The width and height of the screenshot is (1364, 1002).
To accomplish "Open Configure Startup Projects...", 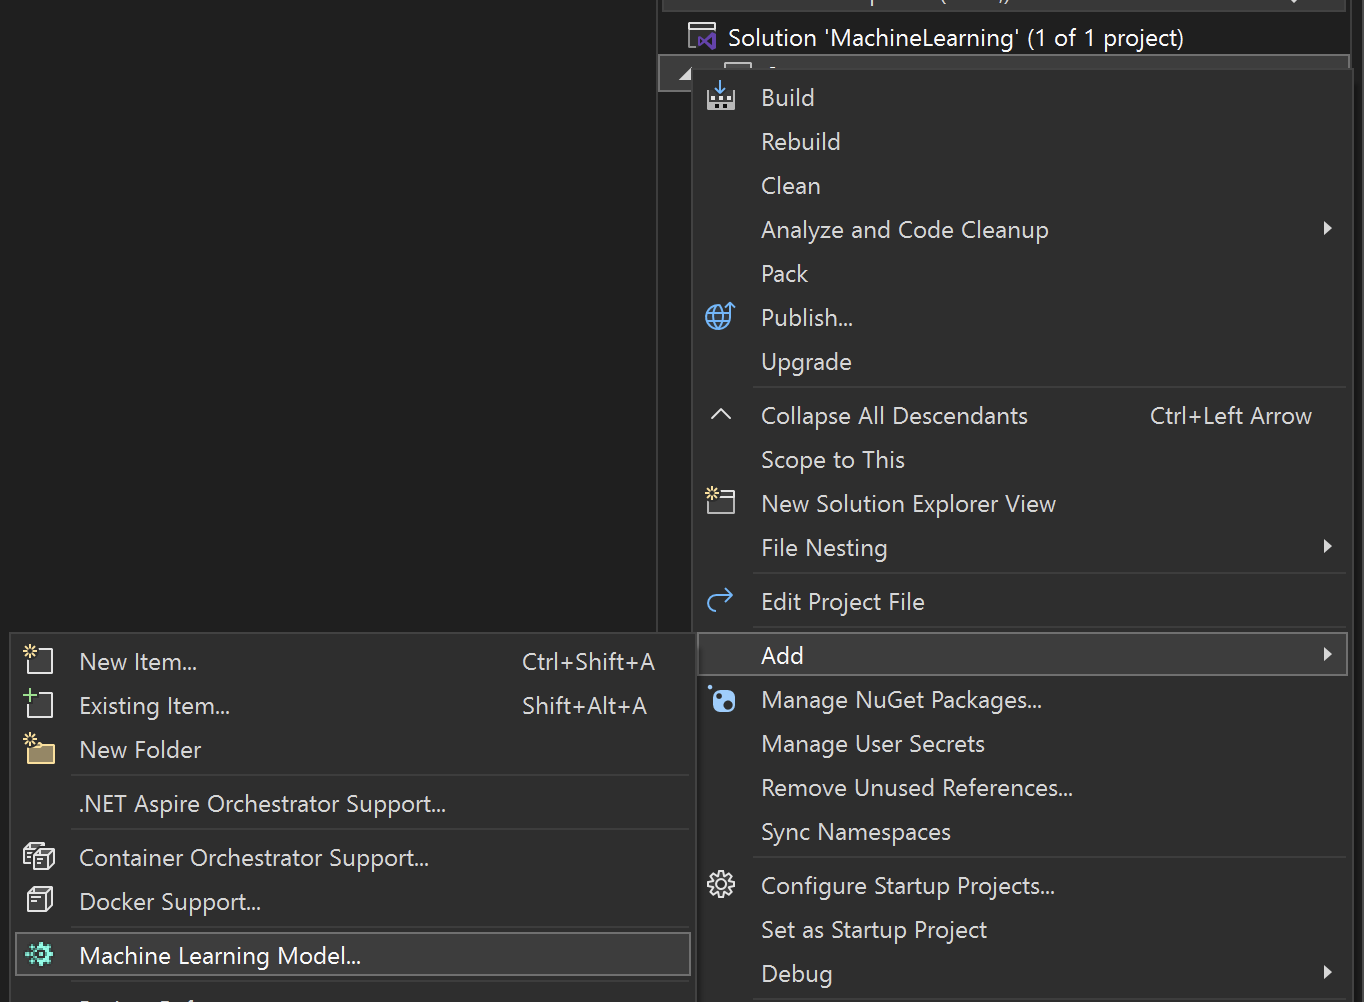I will click(x=1022, y=886).
